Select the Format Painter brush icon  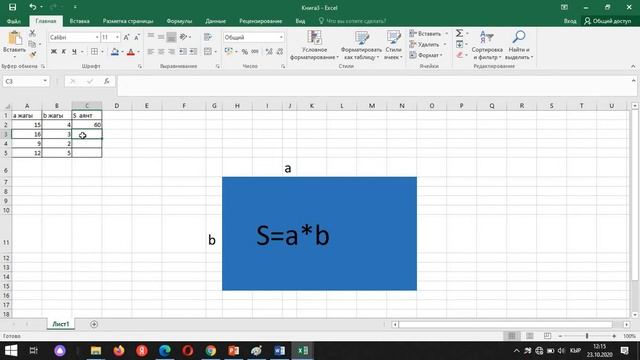click(32, 54)
